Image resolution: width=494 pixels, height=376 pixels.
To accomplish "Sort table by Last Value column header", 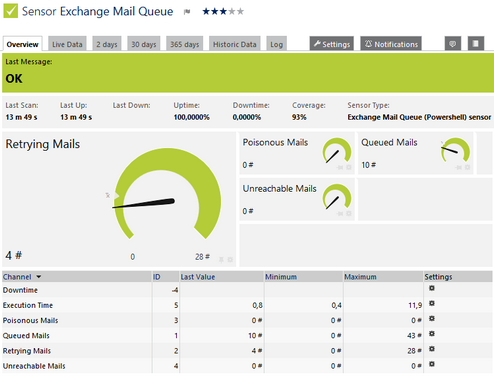I will pyautogui.click(x=198, y=277).
